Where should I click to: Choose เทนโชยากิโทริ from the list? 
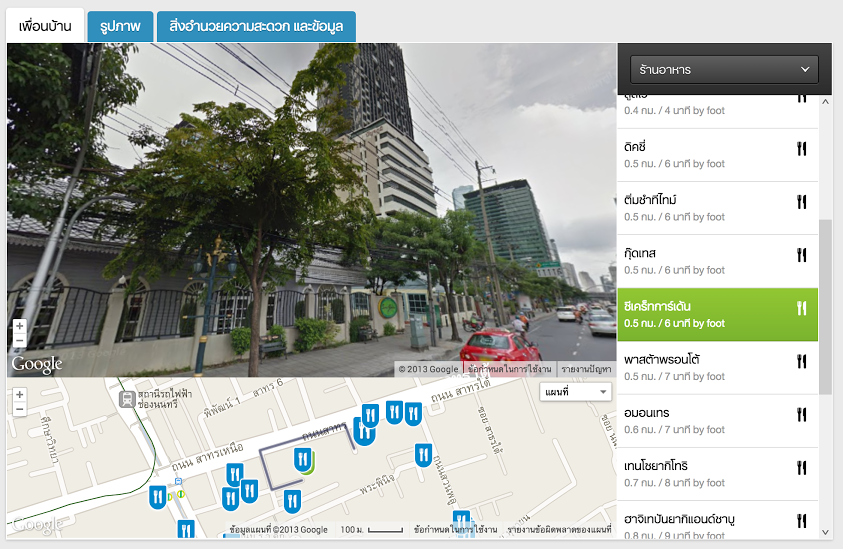click(700, 473)
